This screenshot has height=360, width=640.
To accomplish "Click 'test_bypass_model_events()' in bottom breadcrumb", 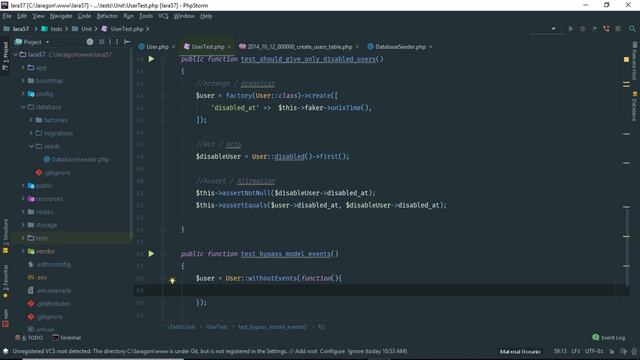I will [x=272, y=327].
